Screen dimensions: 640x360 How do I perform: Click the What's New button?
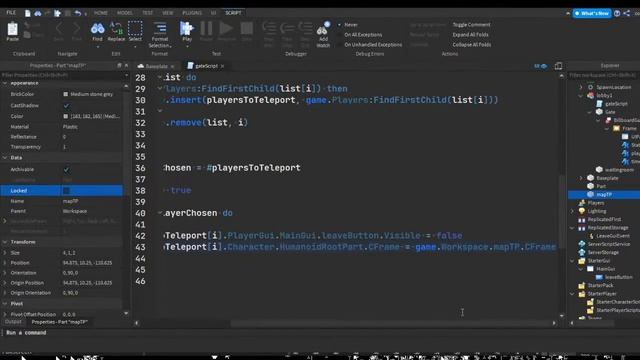[592, 13]
